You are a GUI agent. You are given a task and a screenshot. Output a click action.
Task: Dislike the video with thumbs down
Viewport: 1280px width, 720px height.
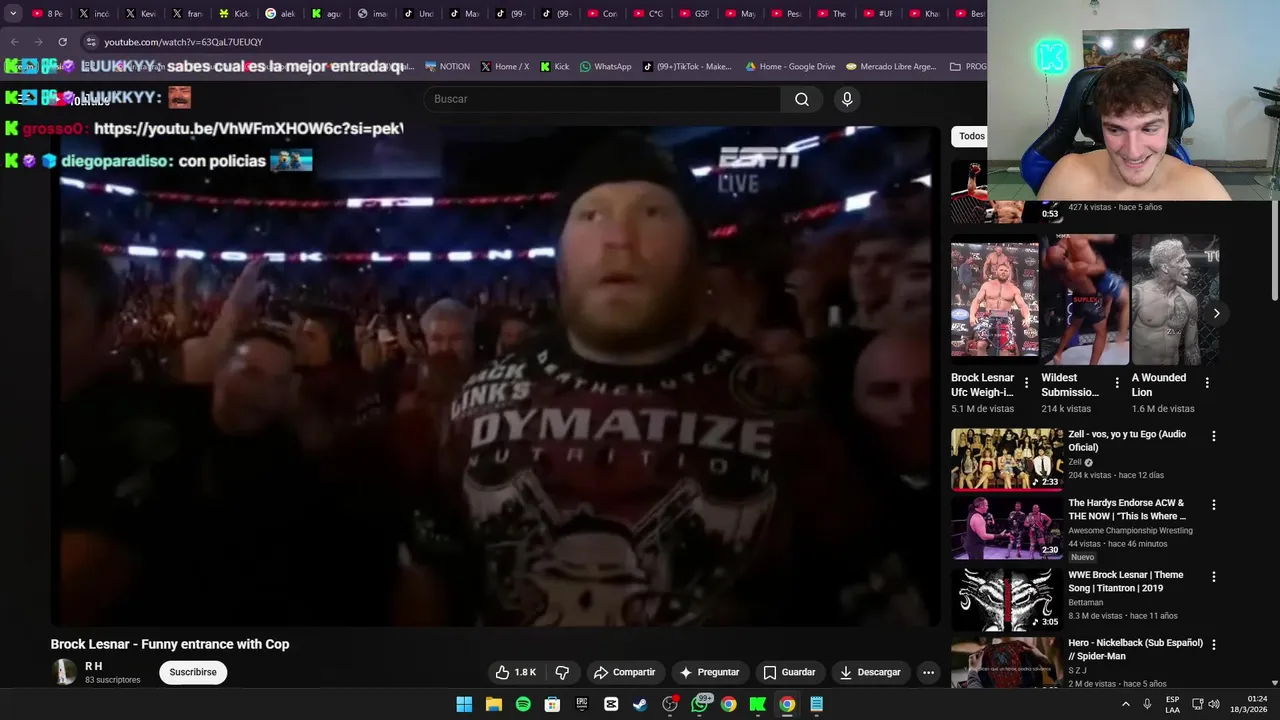562,672
